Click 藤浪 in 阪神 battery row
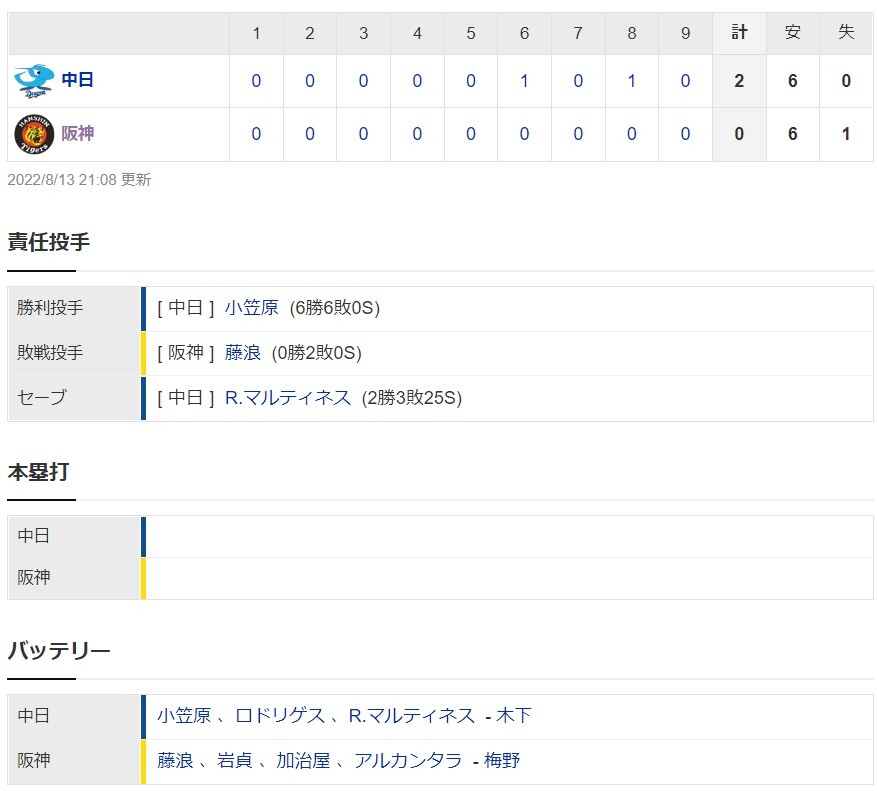Image resolution: width=877 pixels, height=791 pixels. 175,761
